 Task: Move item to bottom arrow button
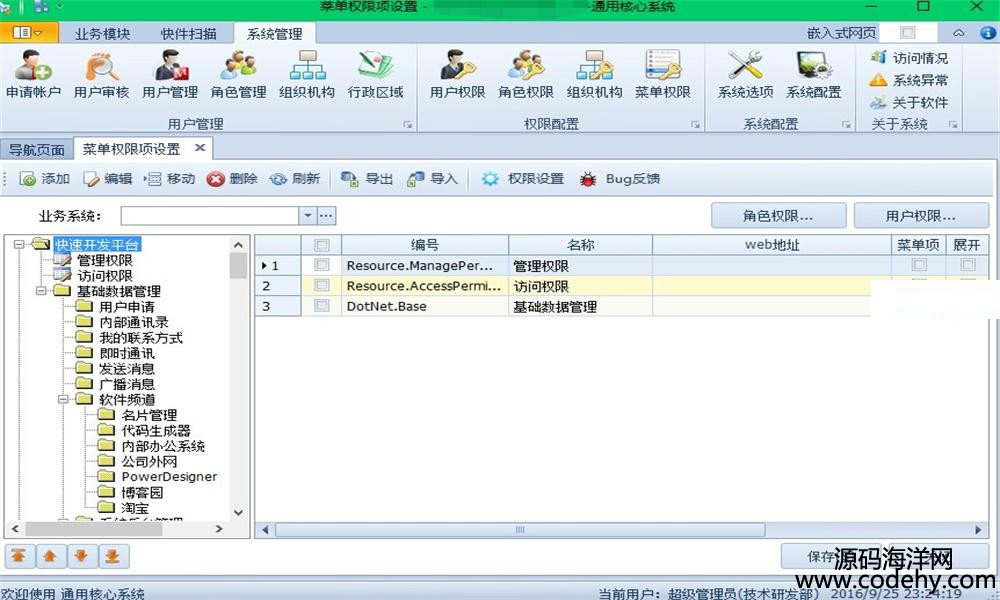tap(113, 557)
